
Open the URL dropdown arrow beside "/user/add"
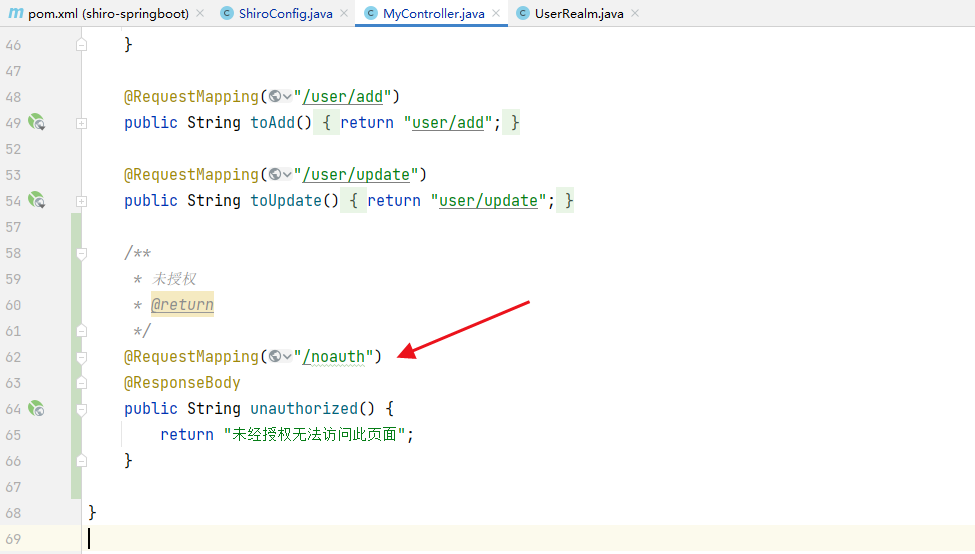coord(287,97)
